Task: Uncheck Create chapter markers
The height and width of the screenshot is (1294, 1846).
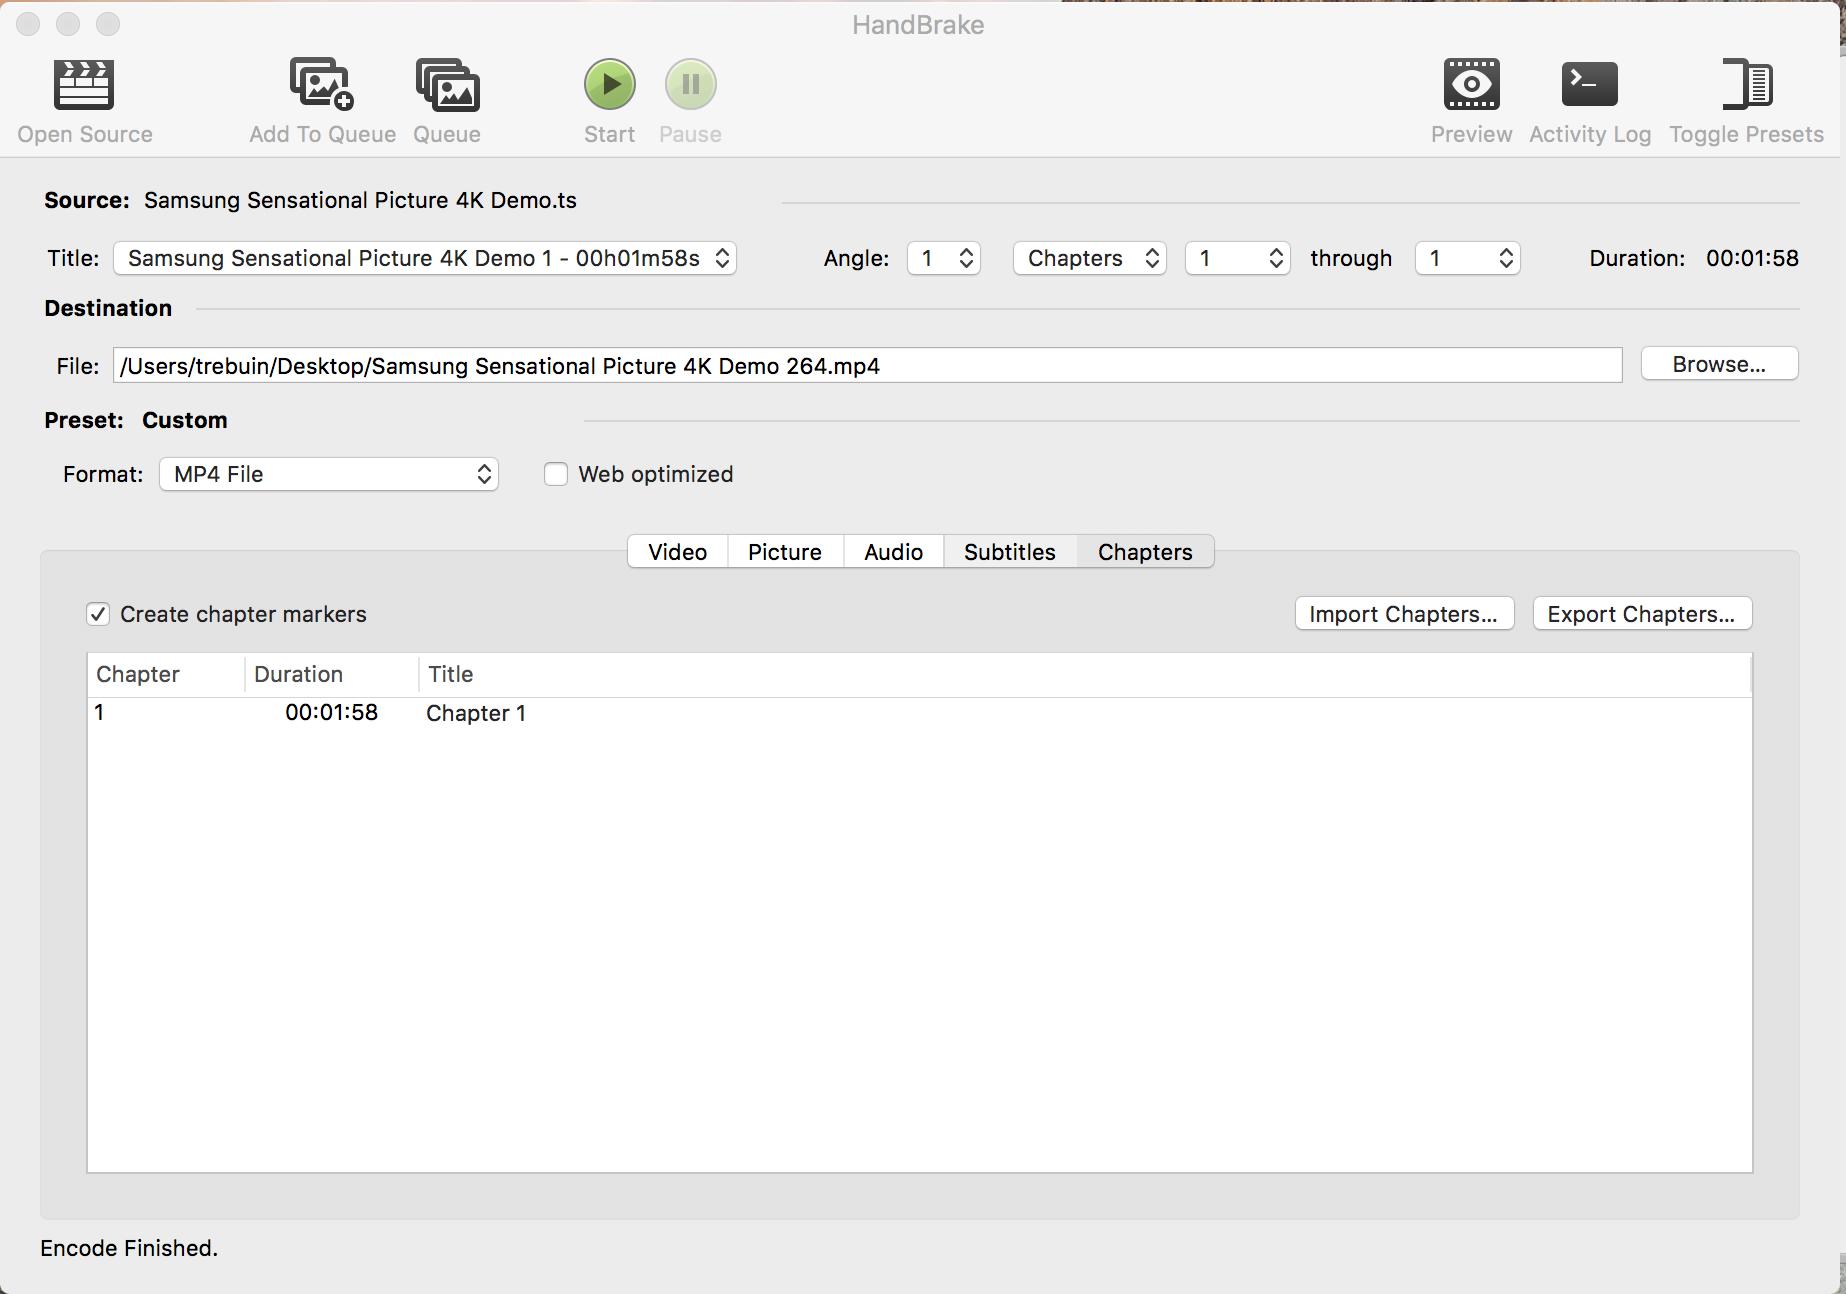Action: (x=98, y=614)
